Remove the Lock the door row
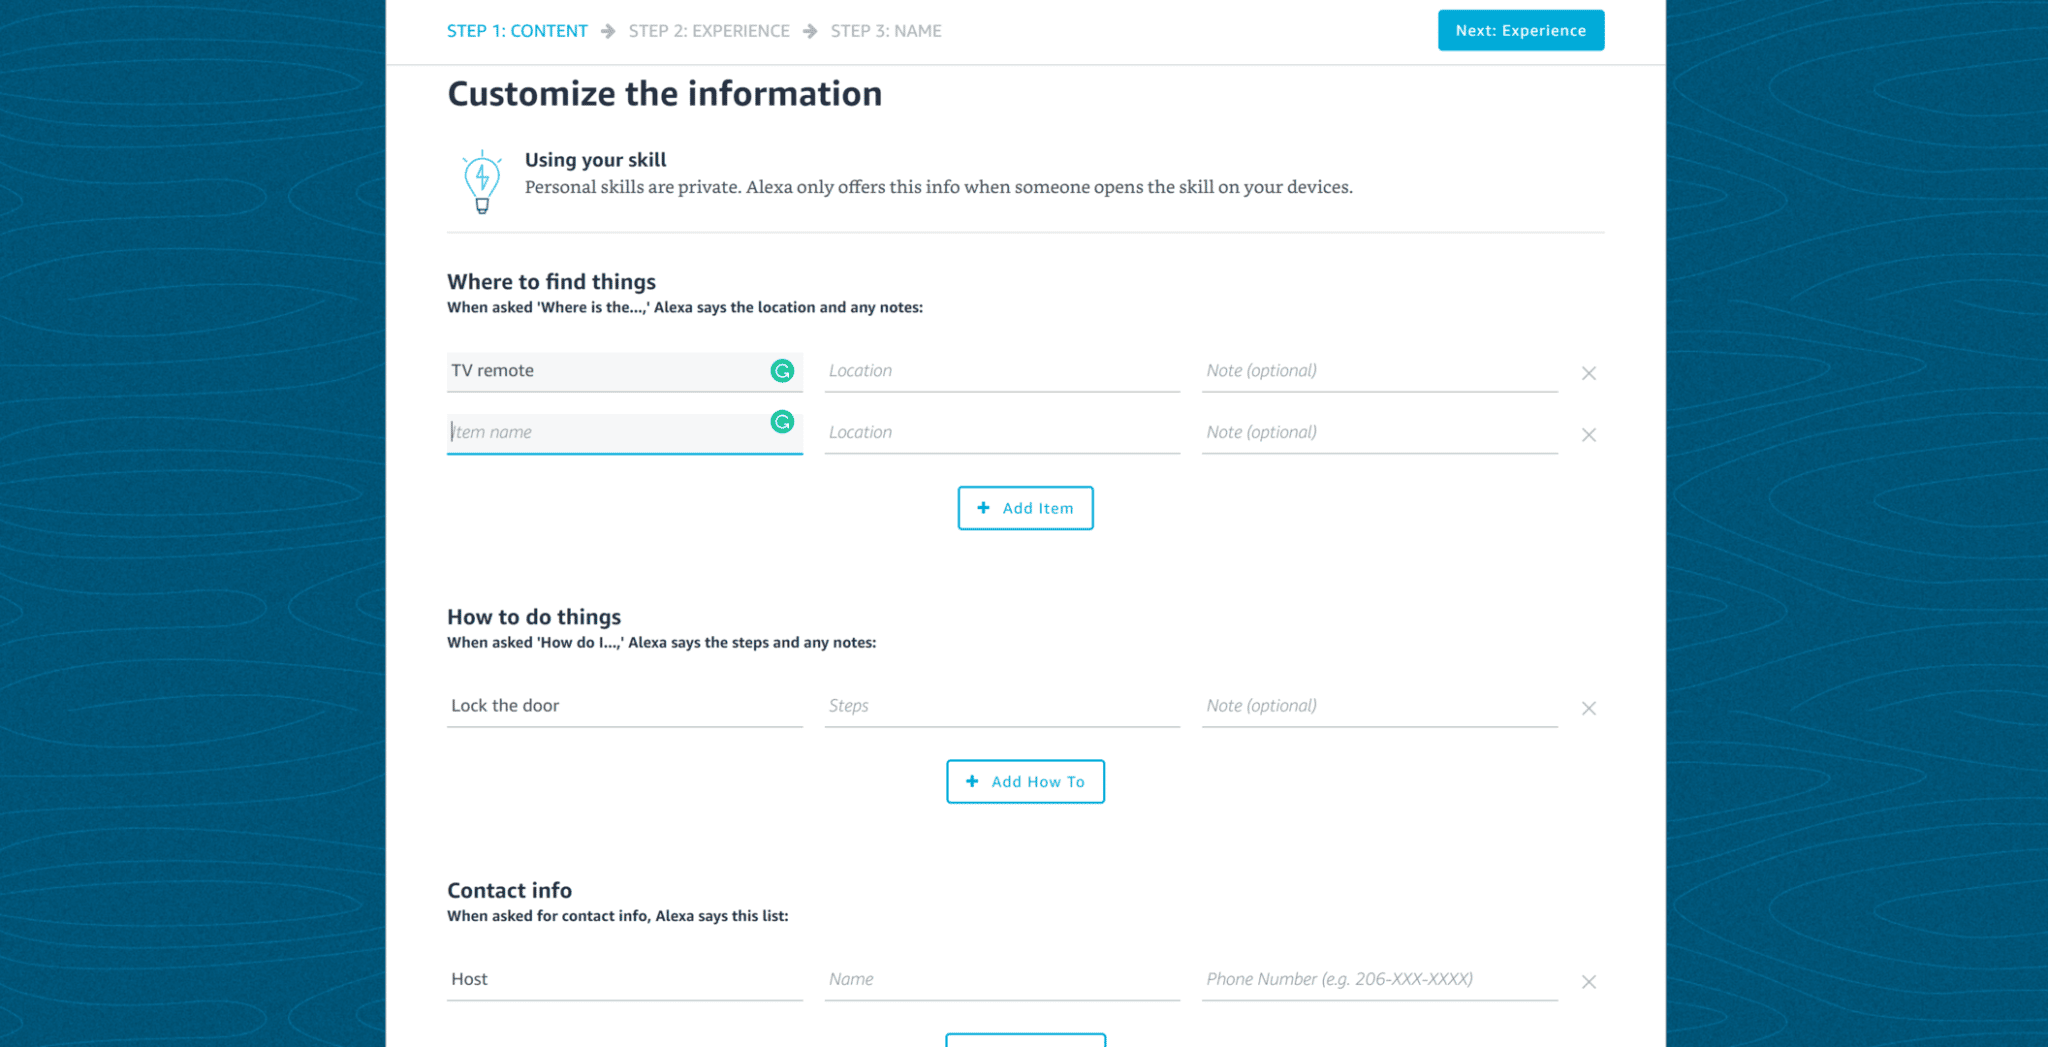 [1588, 708]
